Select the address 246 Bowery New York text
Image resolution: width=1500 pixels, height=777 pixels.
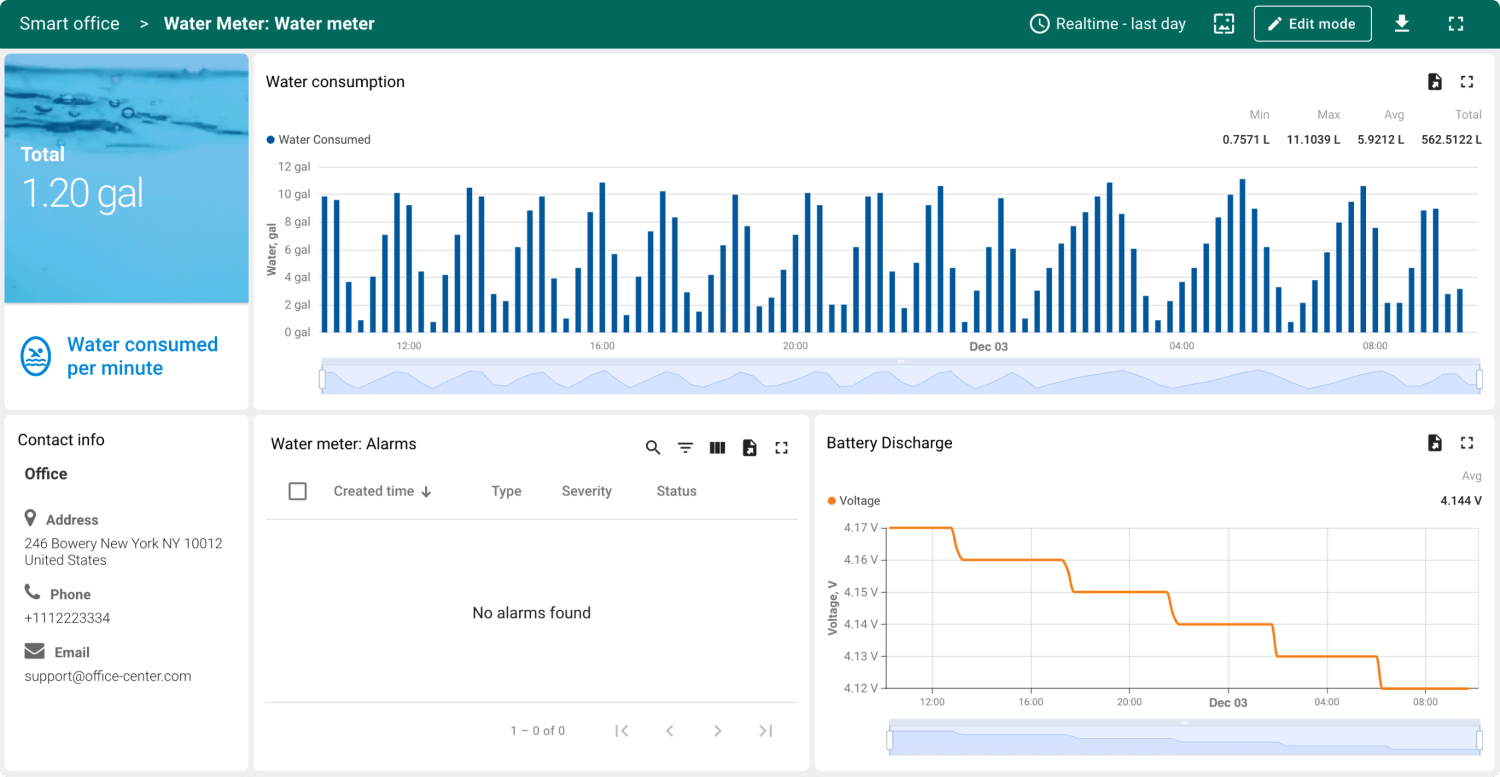123,552
